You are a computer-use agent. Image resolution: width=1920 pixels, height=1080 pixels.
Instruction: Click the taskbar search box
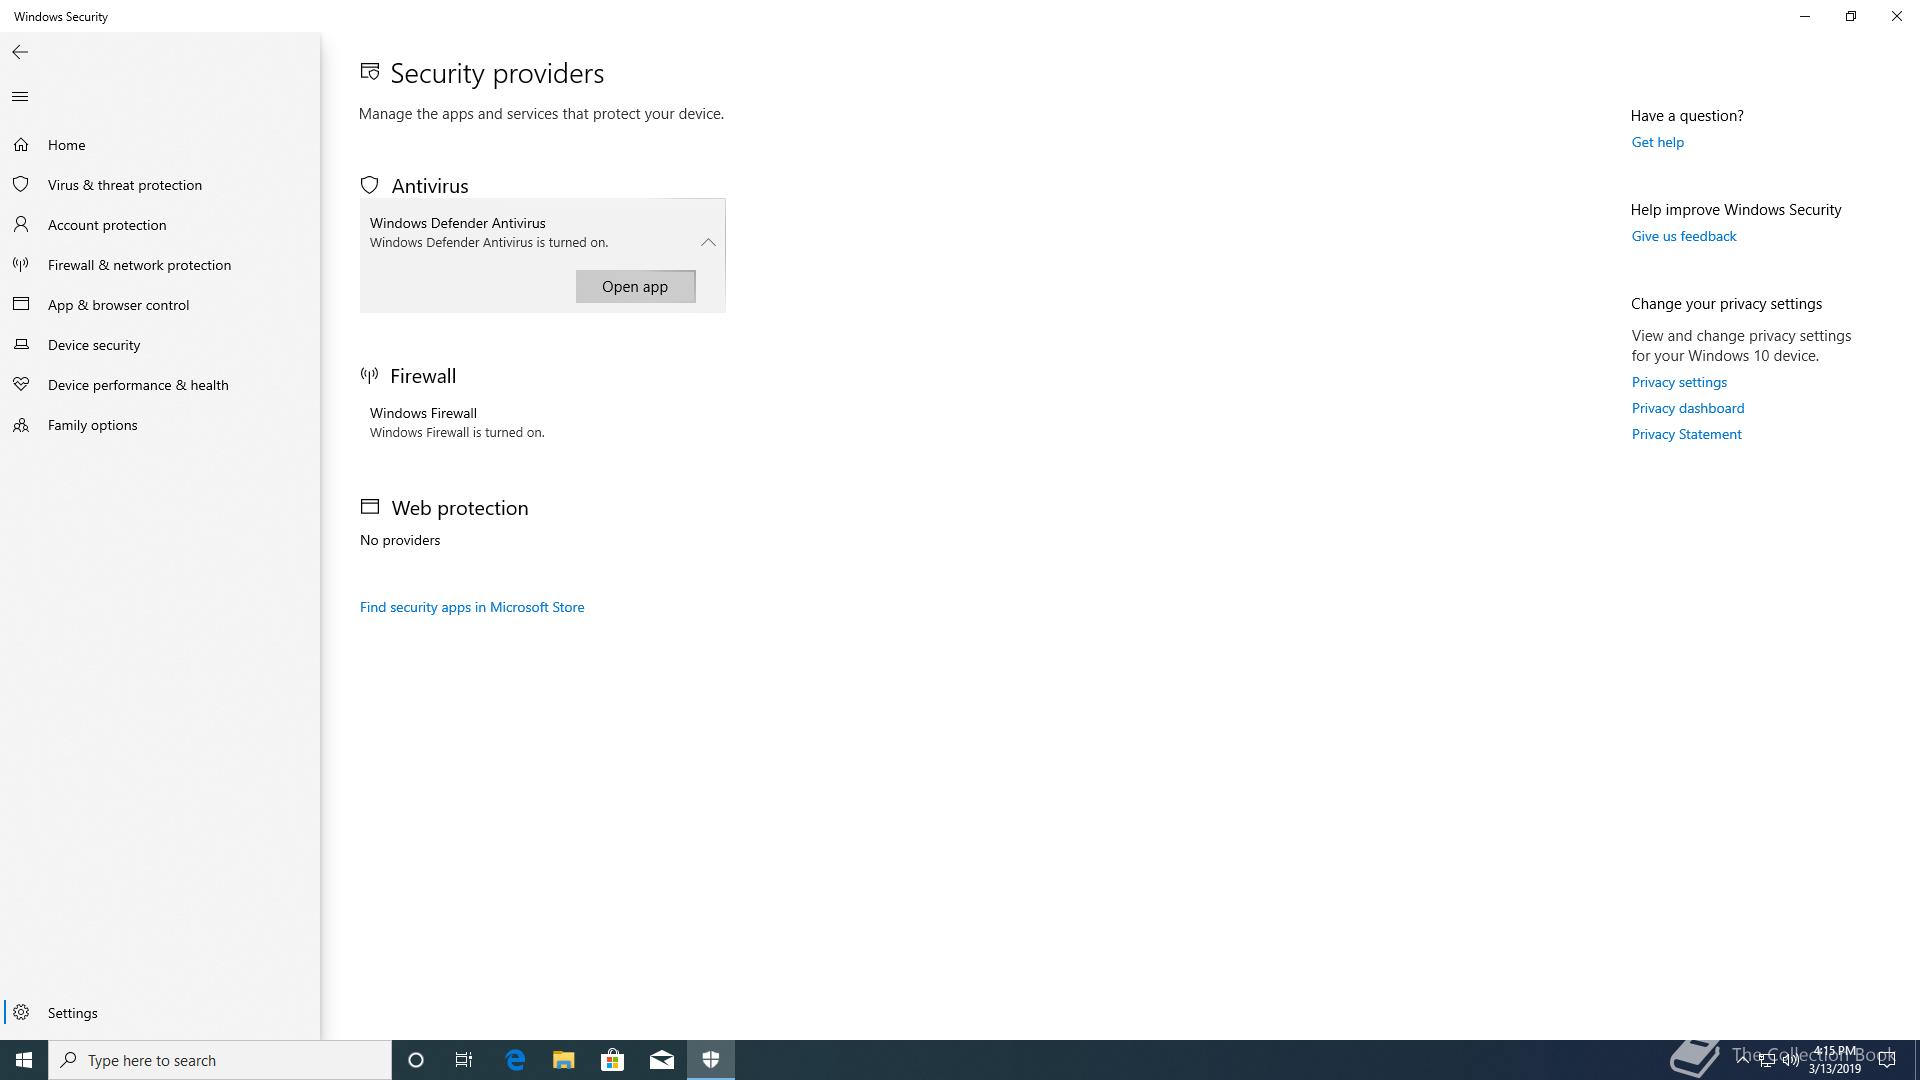coord(220,1060)
